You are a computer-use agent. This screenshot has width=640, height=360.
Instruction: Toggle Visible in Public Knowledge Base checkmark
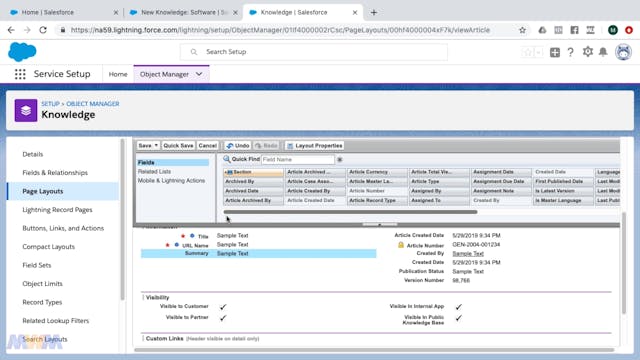(x=459, y=318)
